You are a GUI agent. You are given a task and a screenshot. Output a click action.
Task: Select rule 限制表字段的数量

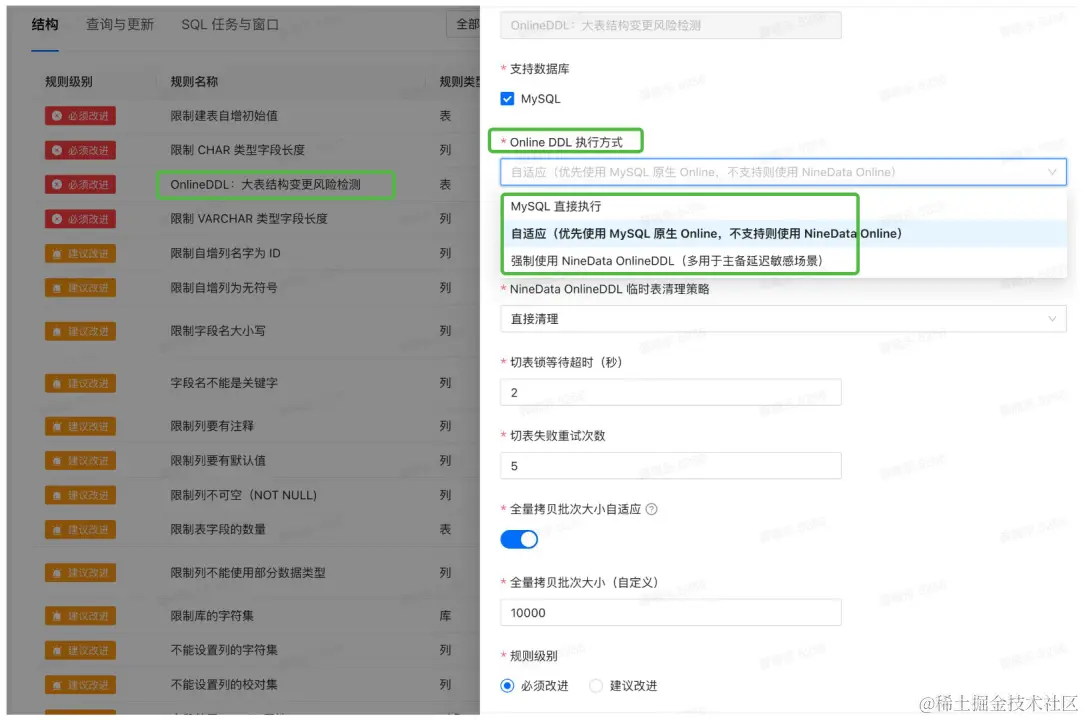(217, 529)
